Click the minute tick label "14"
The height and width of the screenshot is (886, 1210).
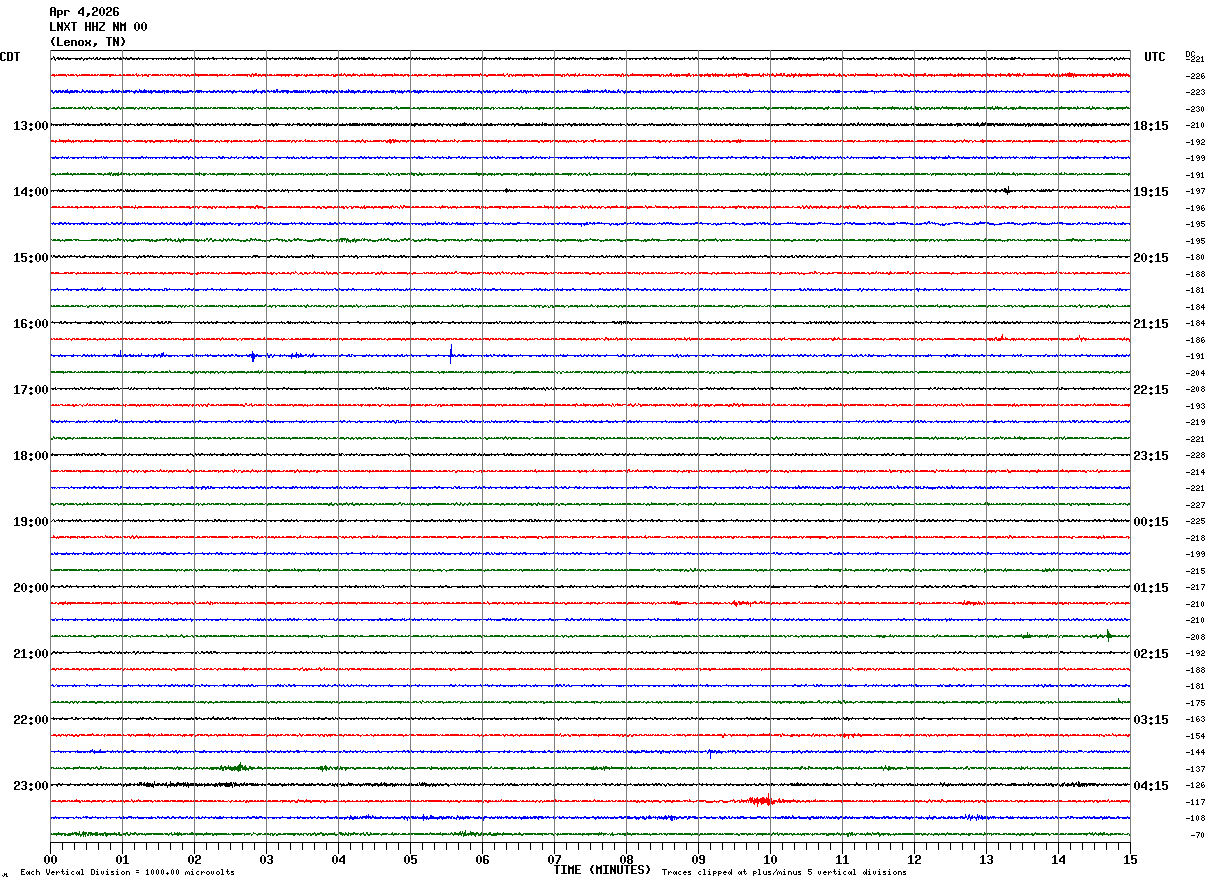[x=1059, y=859]
